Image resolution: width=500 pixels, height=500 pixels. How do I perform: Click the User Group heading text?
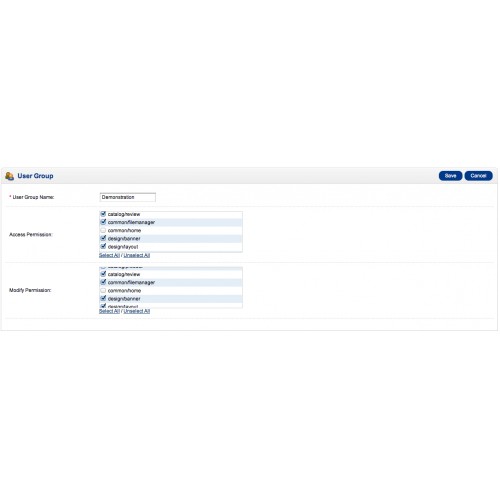[35, 176]
